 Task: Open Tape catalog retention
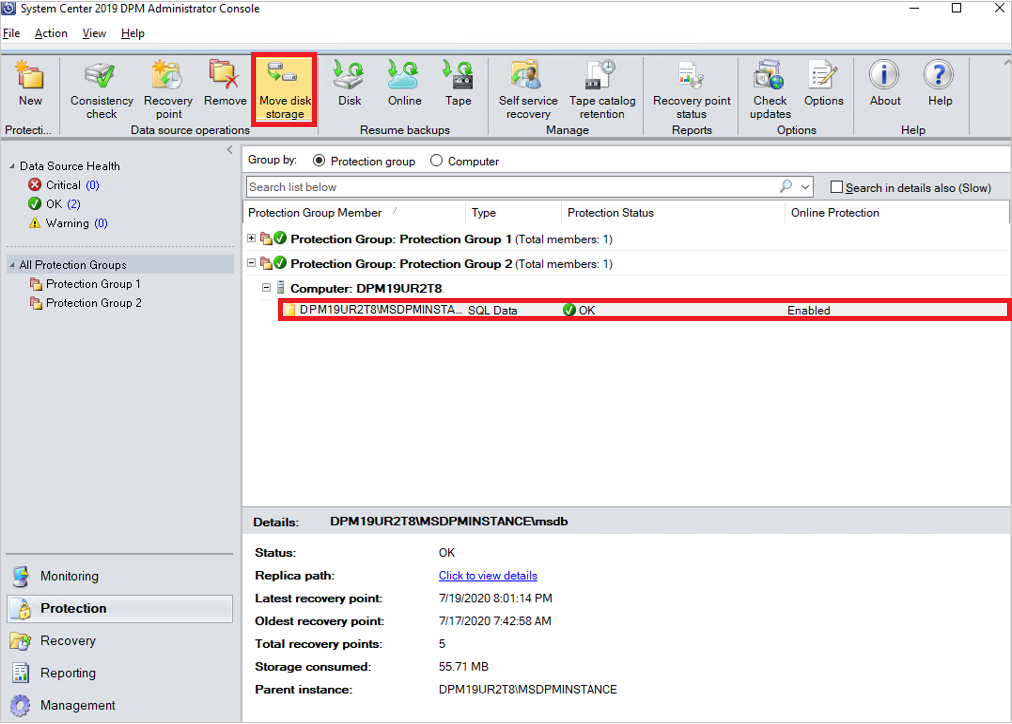(x=602, y=90)
